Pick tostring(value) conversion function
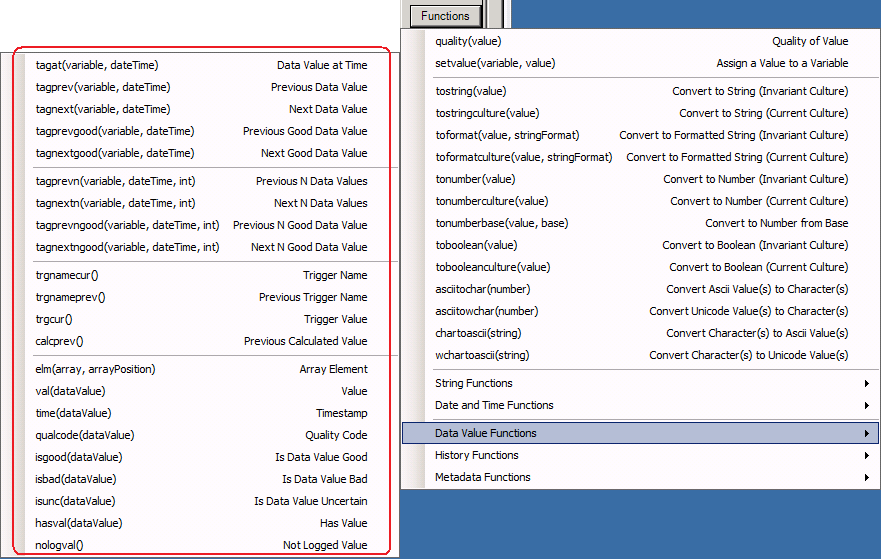Image resolution: width=882 pixels, height=559 pixels. [640, 92]
